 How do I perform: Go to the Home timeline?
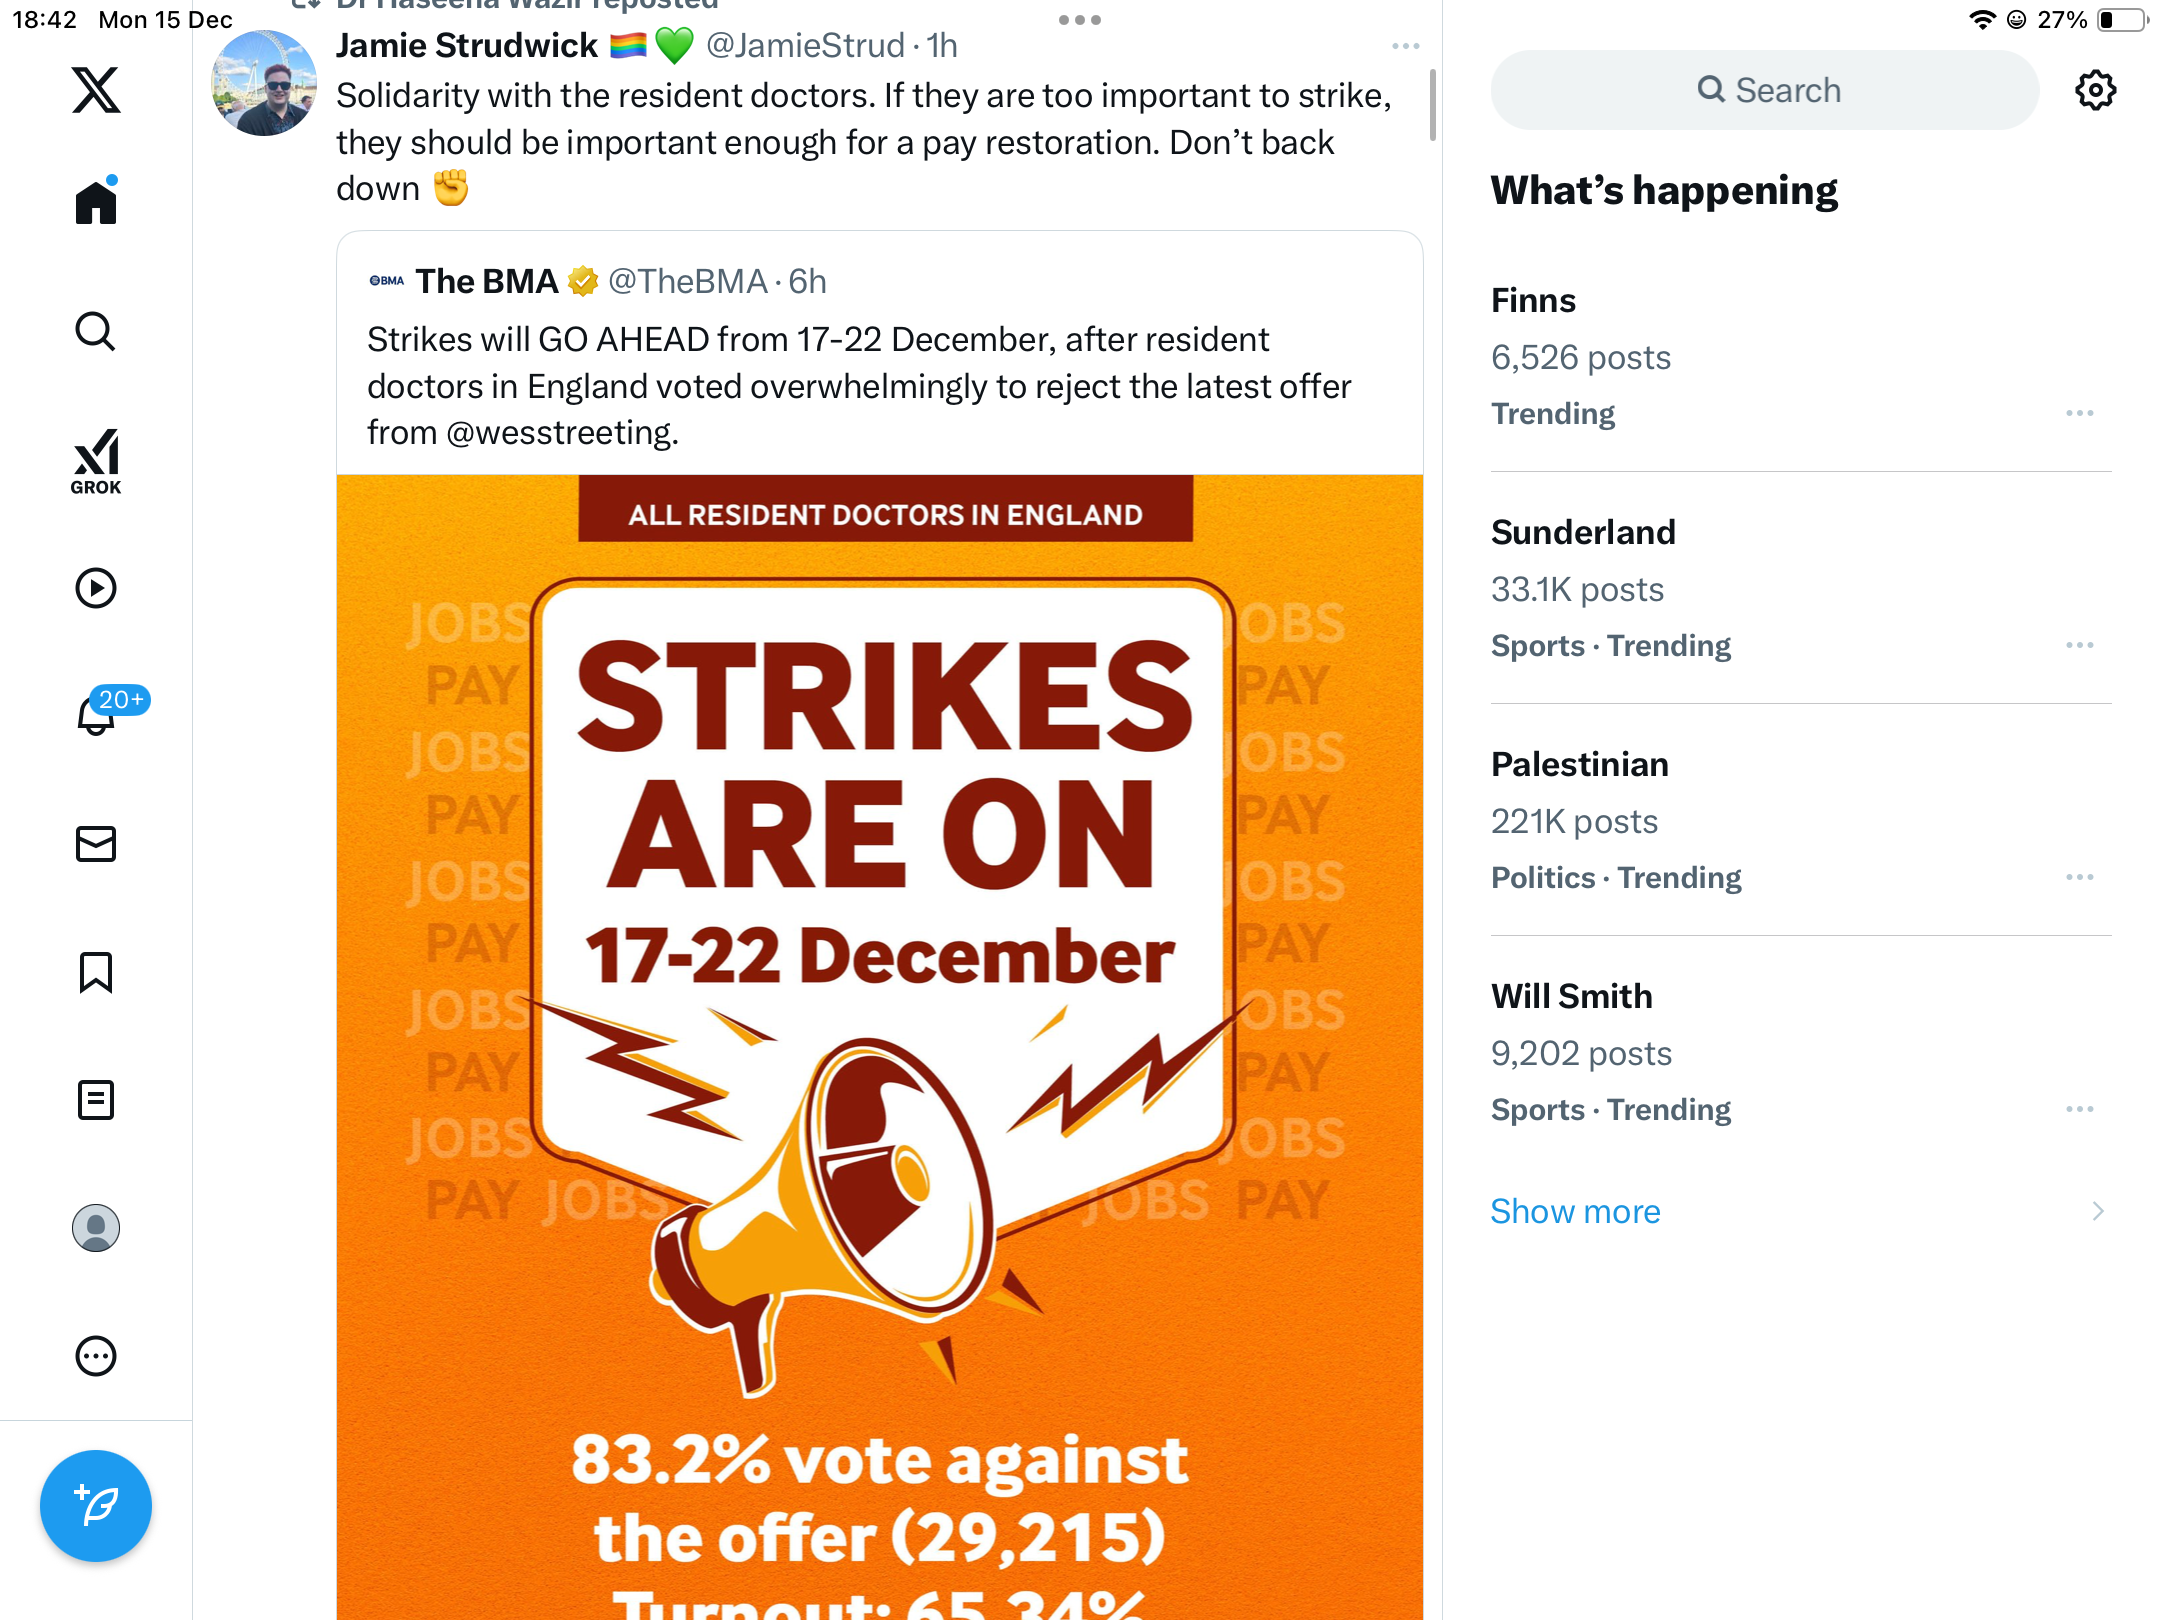click(x=96, y=202)
